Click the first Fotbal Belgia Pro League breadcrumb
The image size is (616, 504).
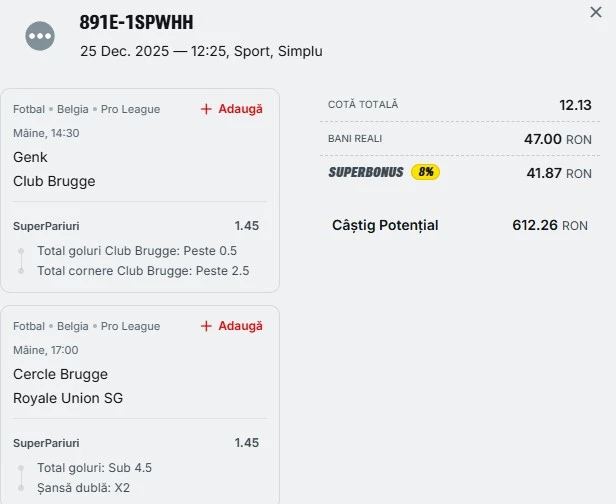tap(86, 109)
